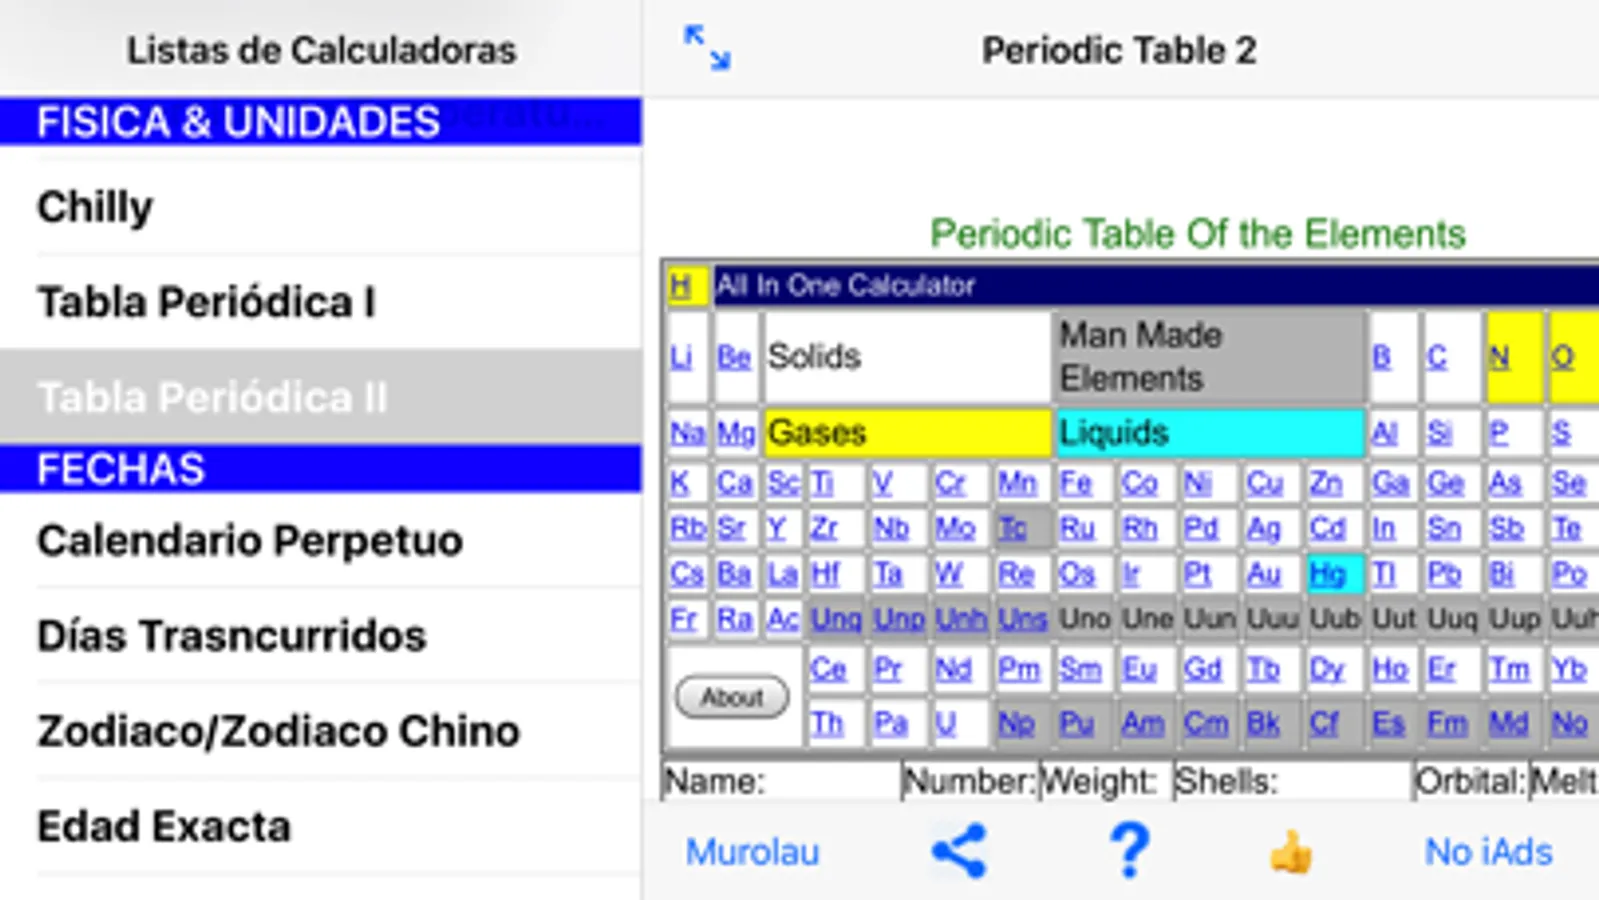Tap the share icon
Screen dimensions: 1599x900
click(x=959, y=852)
